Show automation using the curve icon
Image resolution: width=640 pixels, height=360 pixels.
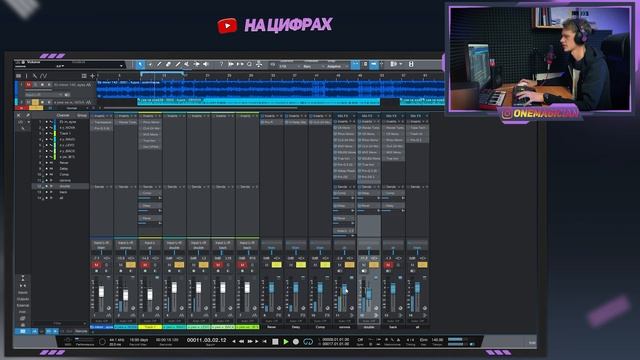coord(43,76)
